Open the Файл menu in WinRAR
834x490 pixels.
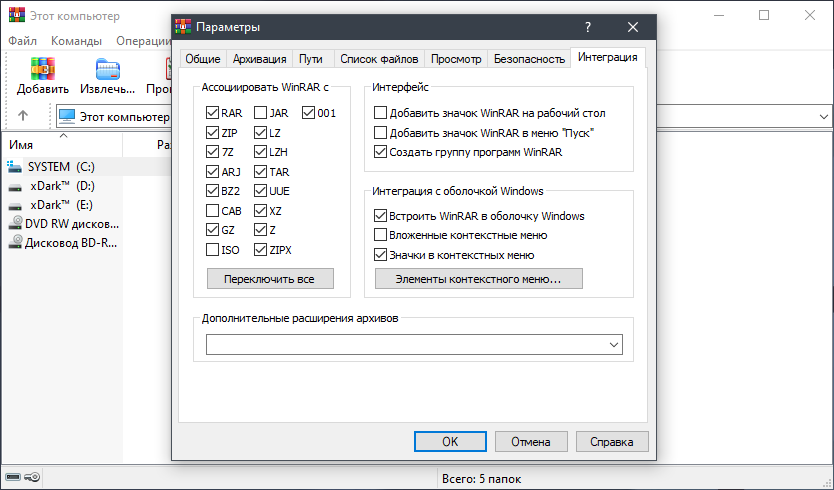point(23,41)
